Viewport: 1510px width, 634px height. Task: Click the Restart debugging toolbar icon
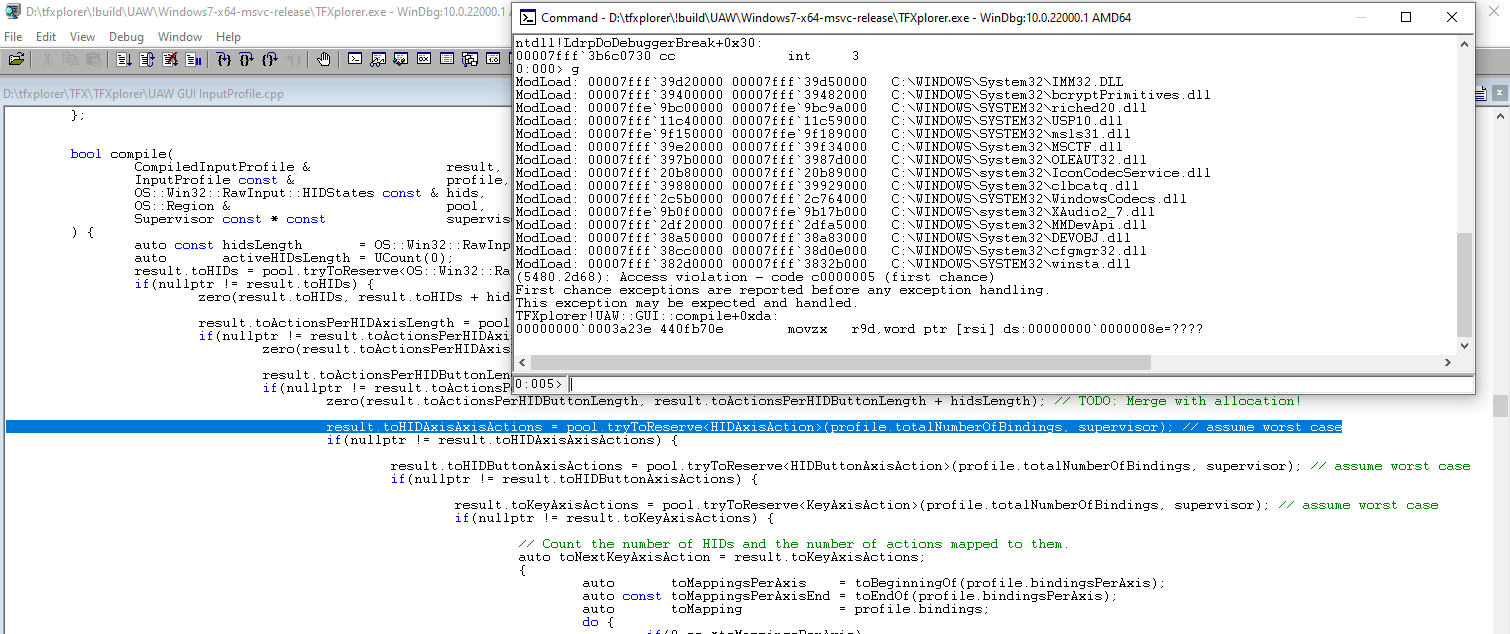(147, 60)
